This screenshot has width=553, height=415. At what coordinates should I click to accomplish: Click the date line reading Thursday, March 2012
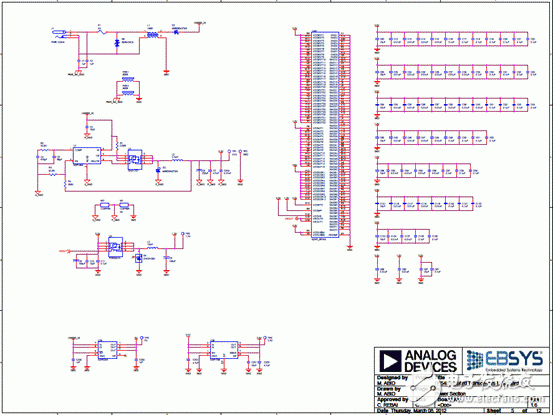coord(412,411)
